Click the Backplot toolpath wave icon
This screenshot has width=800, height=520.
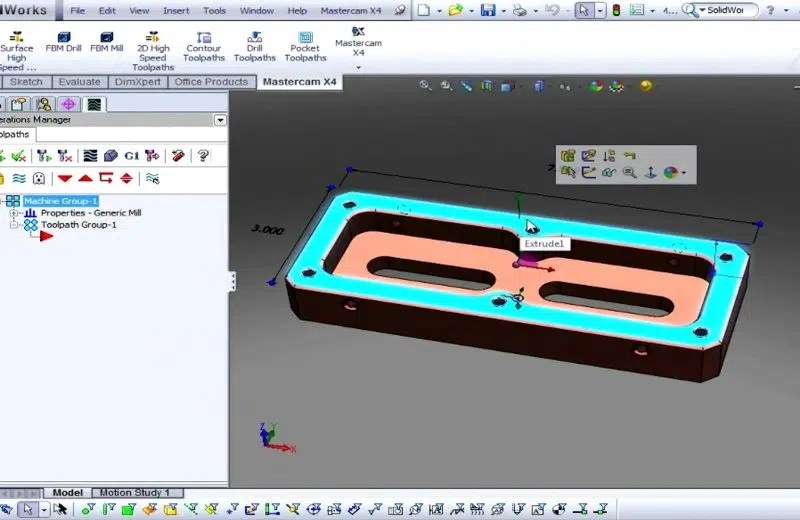90,156
